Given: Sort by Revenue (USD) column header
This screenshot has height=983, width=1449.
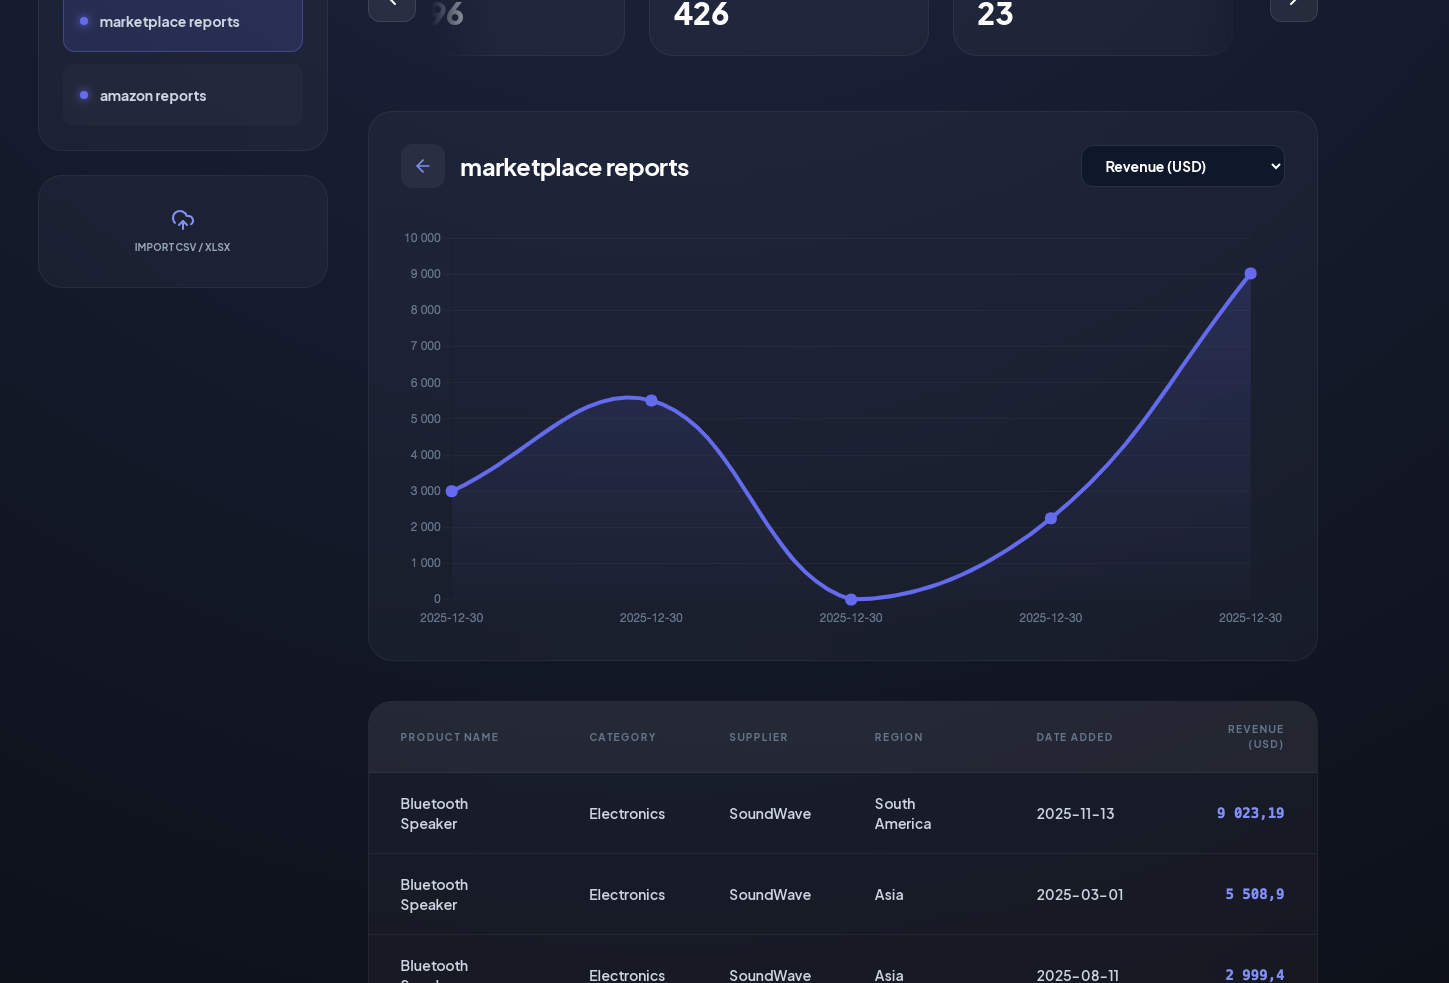Looking at the screenshot, I should pos(1256,737).
